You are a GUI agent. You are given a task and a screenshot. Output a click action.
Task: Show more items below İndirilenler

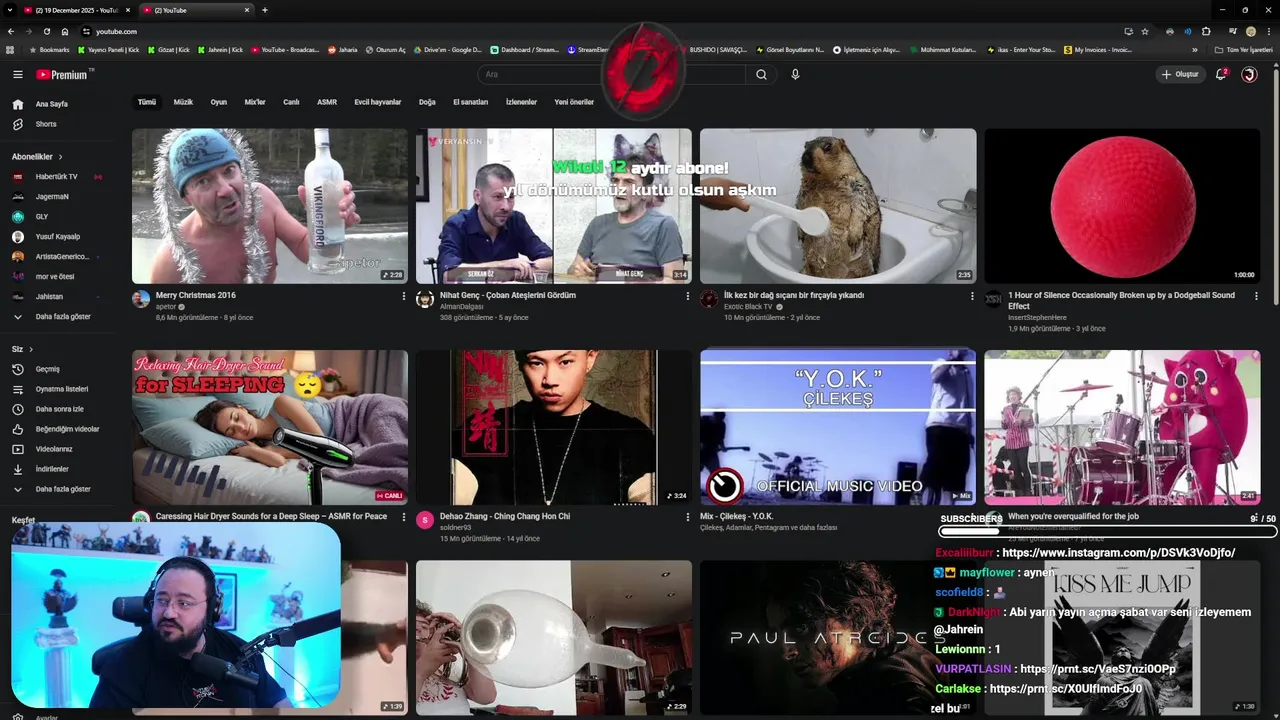[62, 489]
